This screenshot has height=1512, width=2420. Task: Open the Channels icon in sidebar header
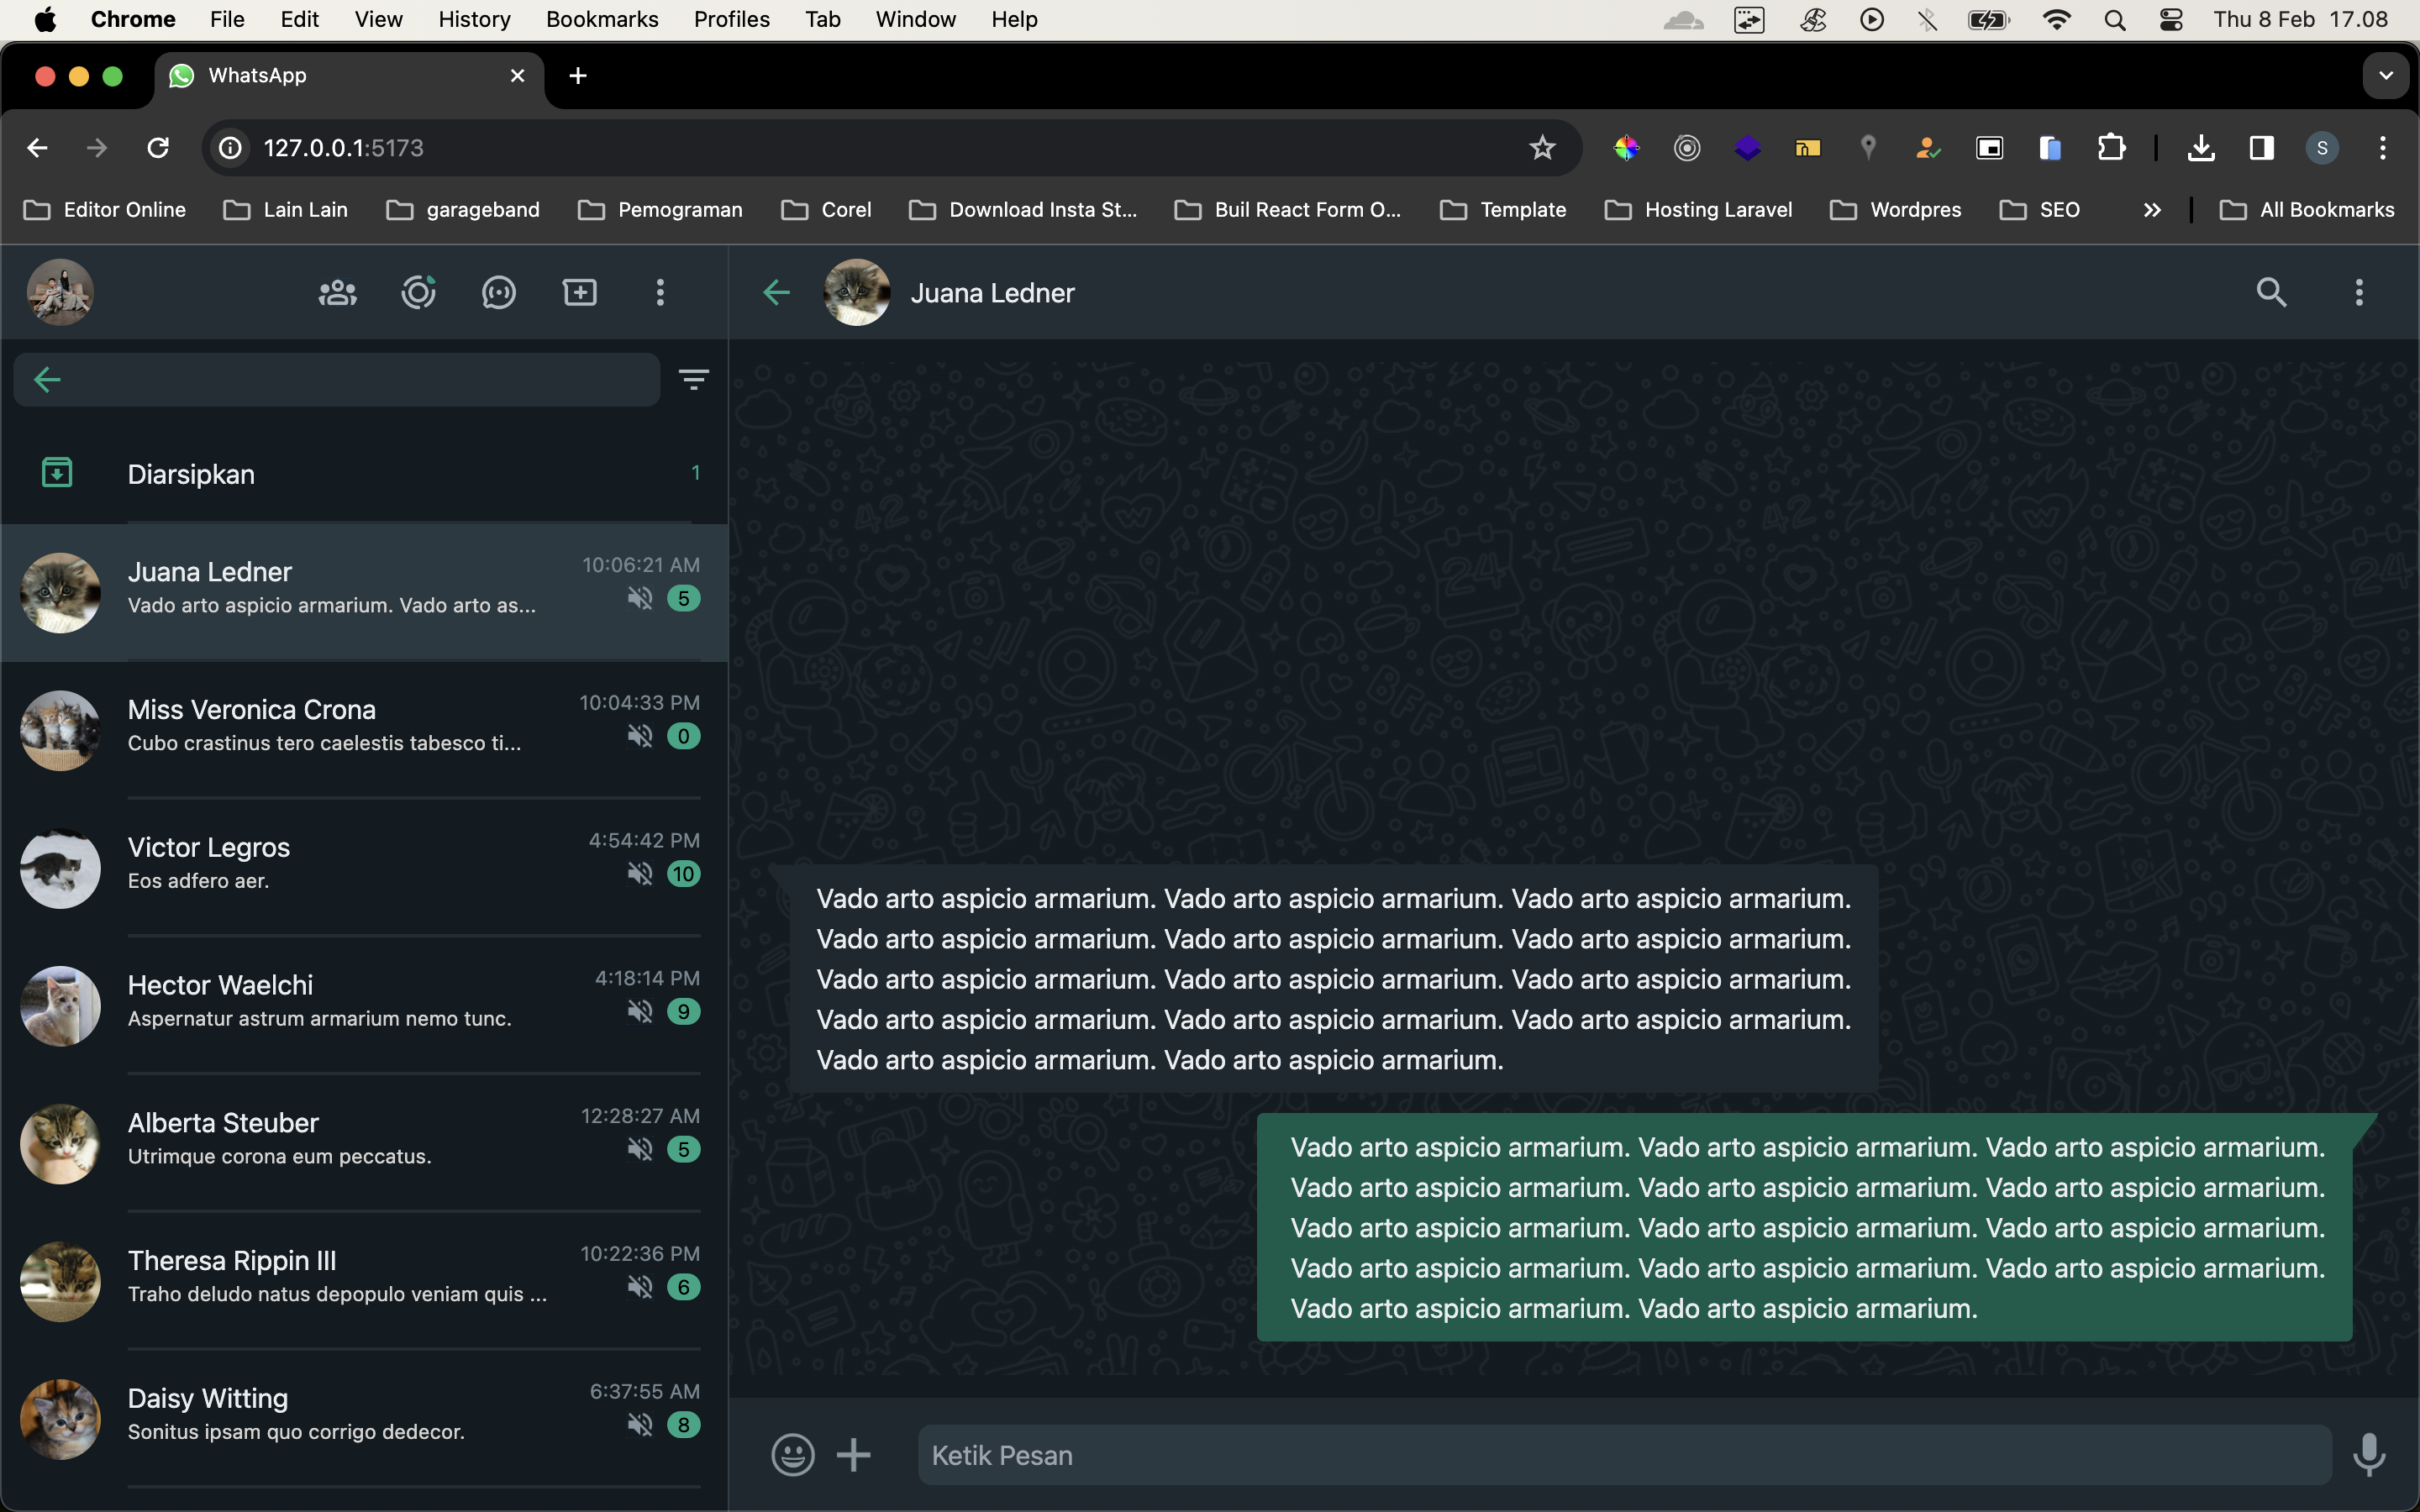point(498,292)
